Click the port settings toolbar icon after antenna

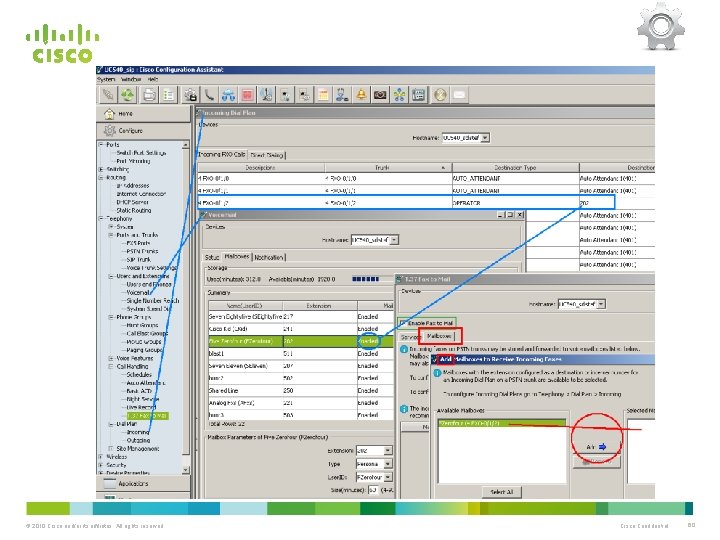[x=286, y=95]
